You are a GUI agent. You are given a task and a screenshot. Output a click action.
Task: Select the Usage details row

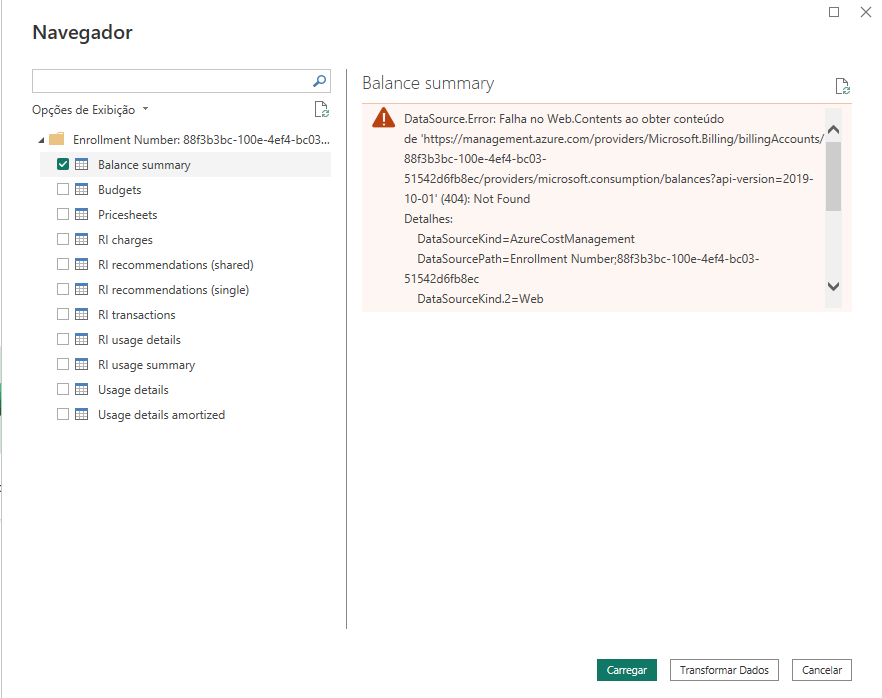(x=186, y=390)
